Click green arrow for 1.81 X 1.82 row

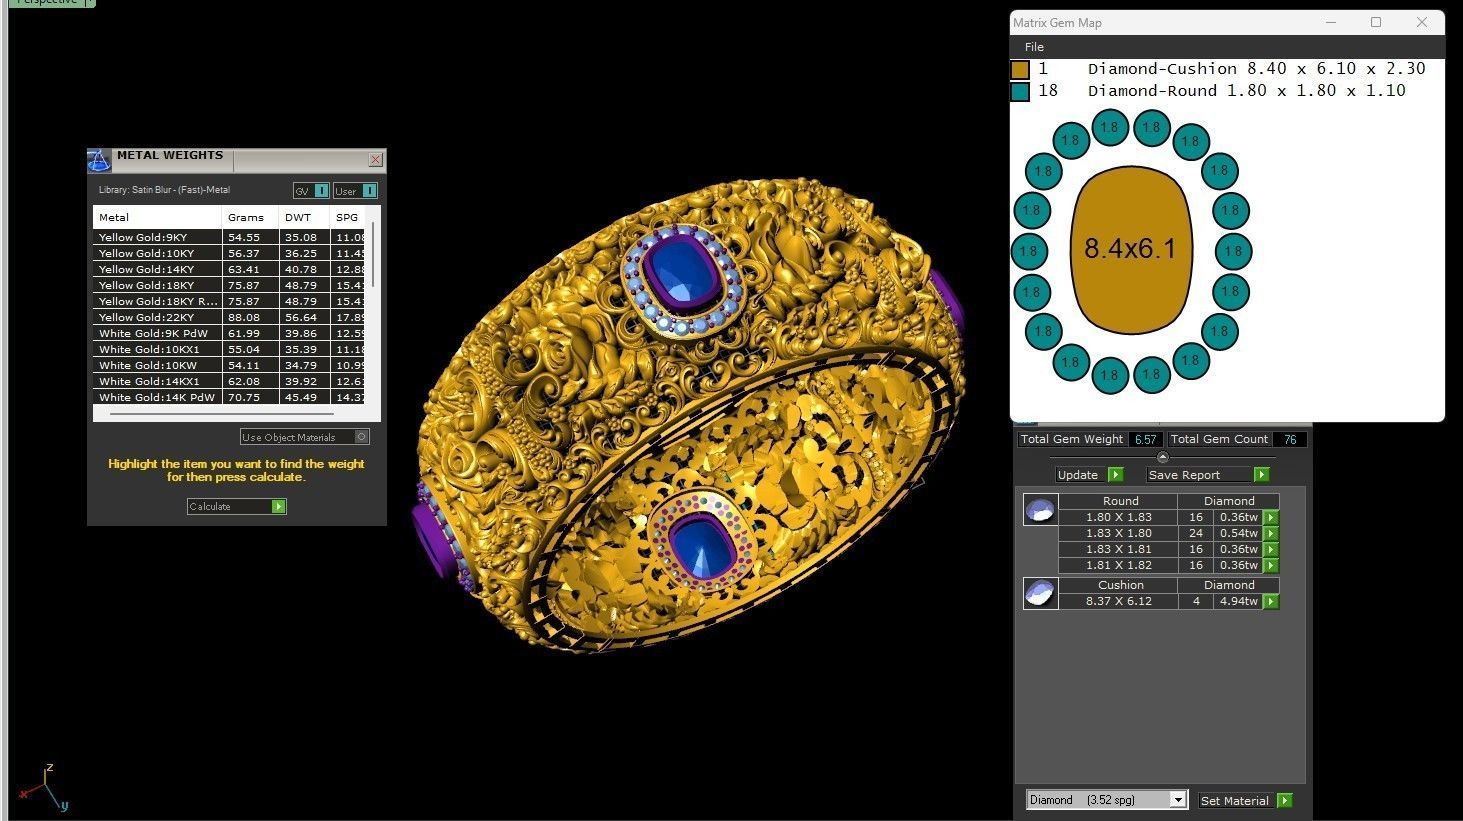point(1271,565)
